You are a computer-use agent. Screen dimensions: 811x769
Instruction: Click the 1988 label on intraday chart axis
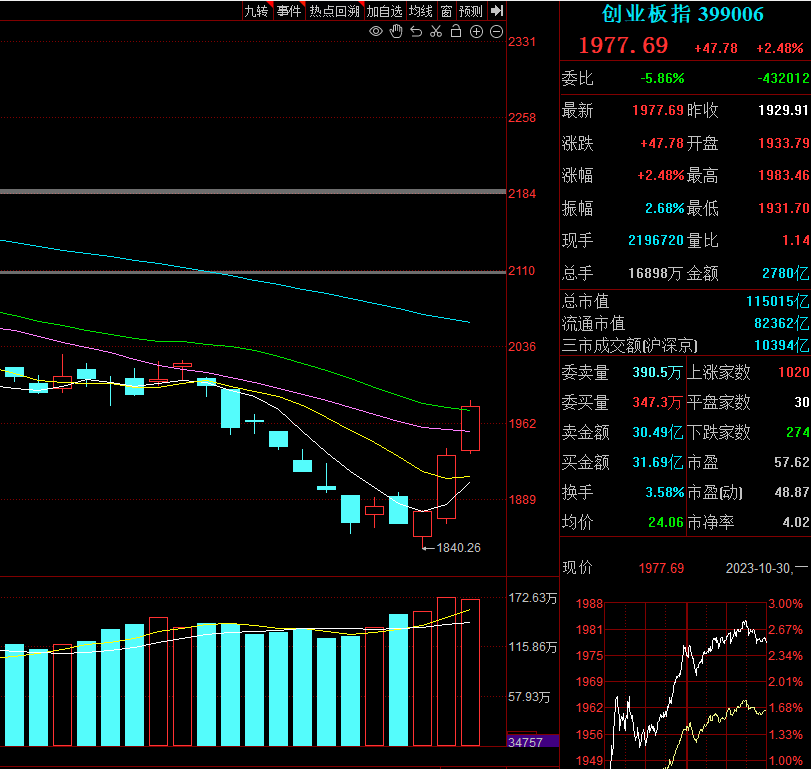[590, 604]
